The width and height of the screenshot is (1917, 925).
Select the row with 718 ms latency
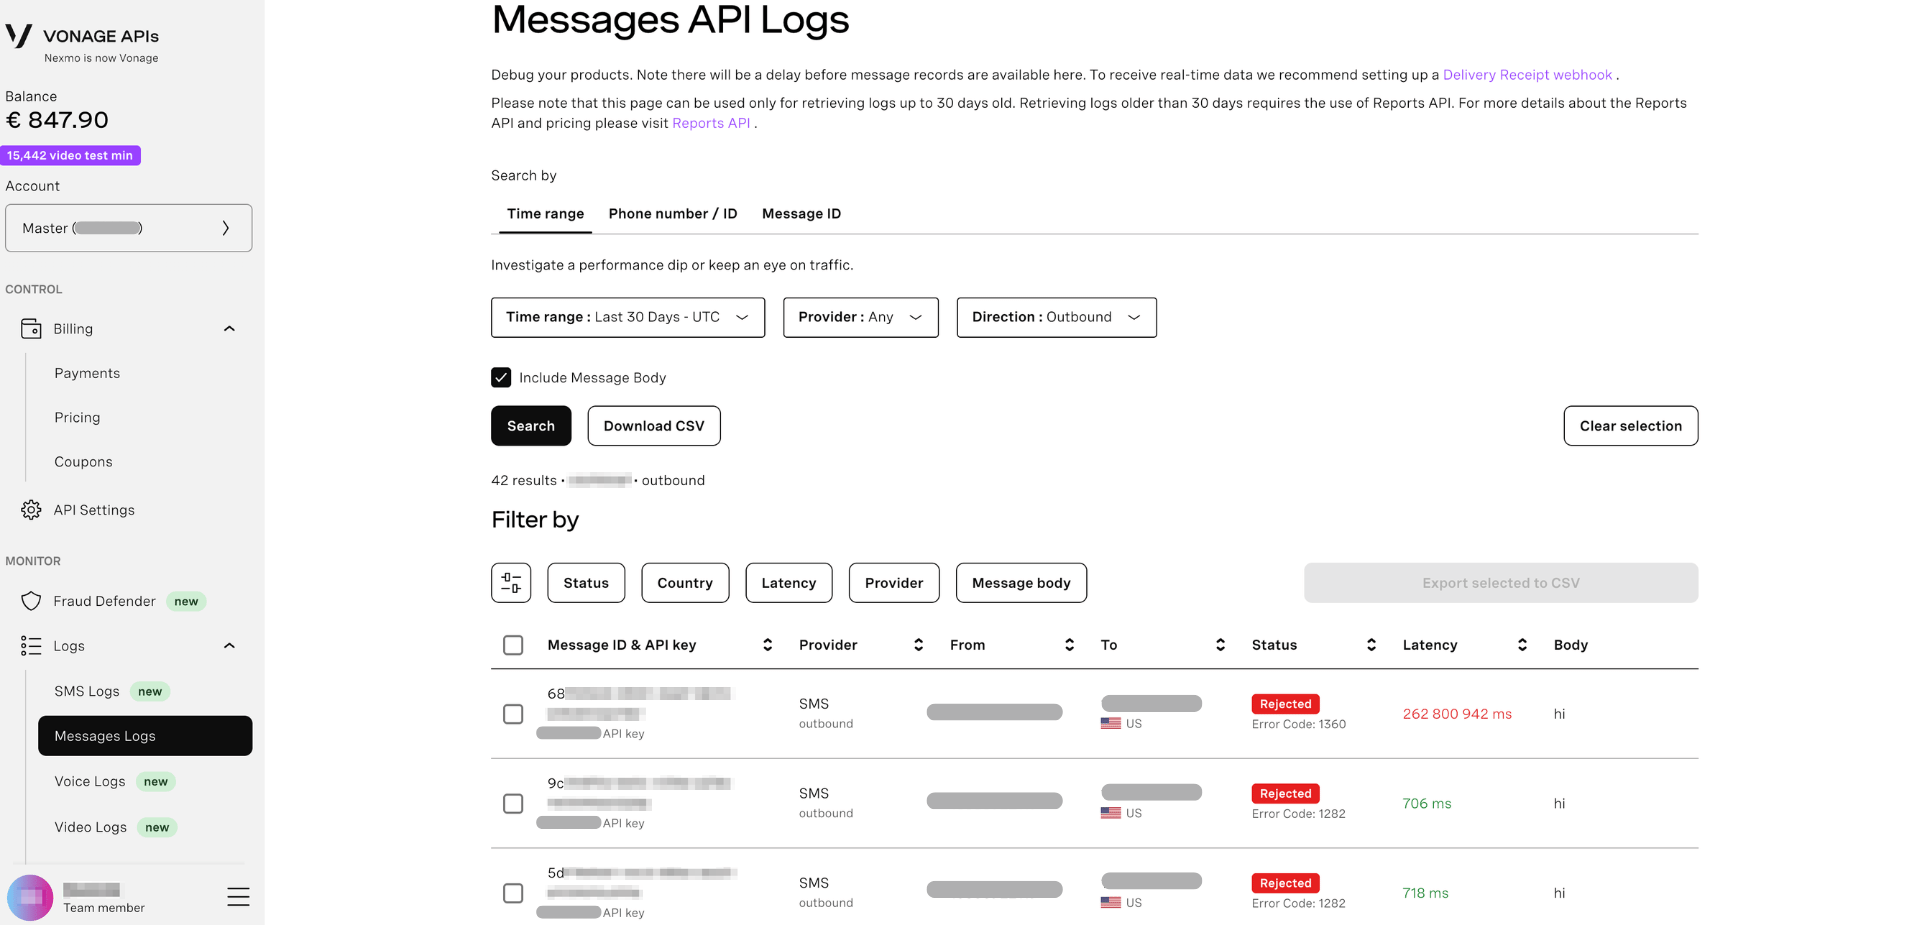513,893
